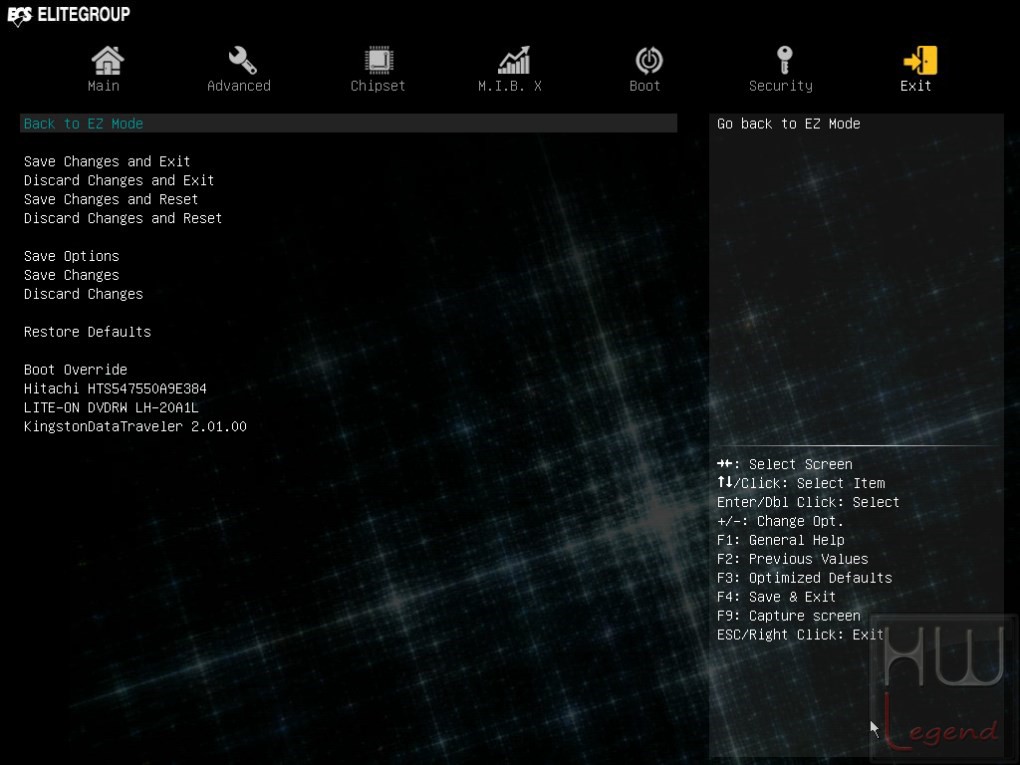1020x765 pixels.
Task: Open the M.I.B. X chart icon
Action: pos(513,60)
